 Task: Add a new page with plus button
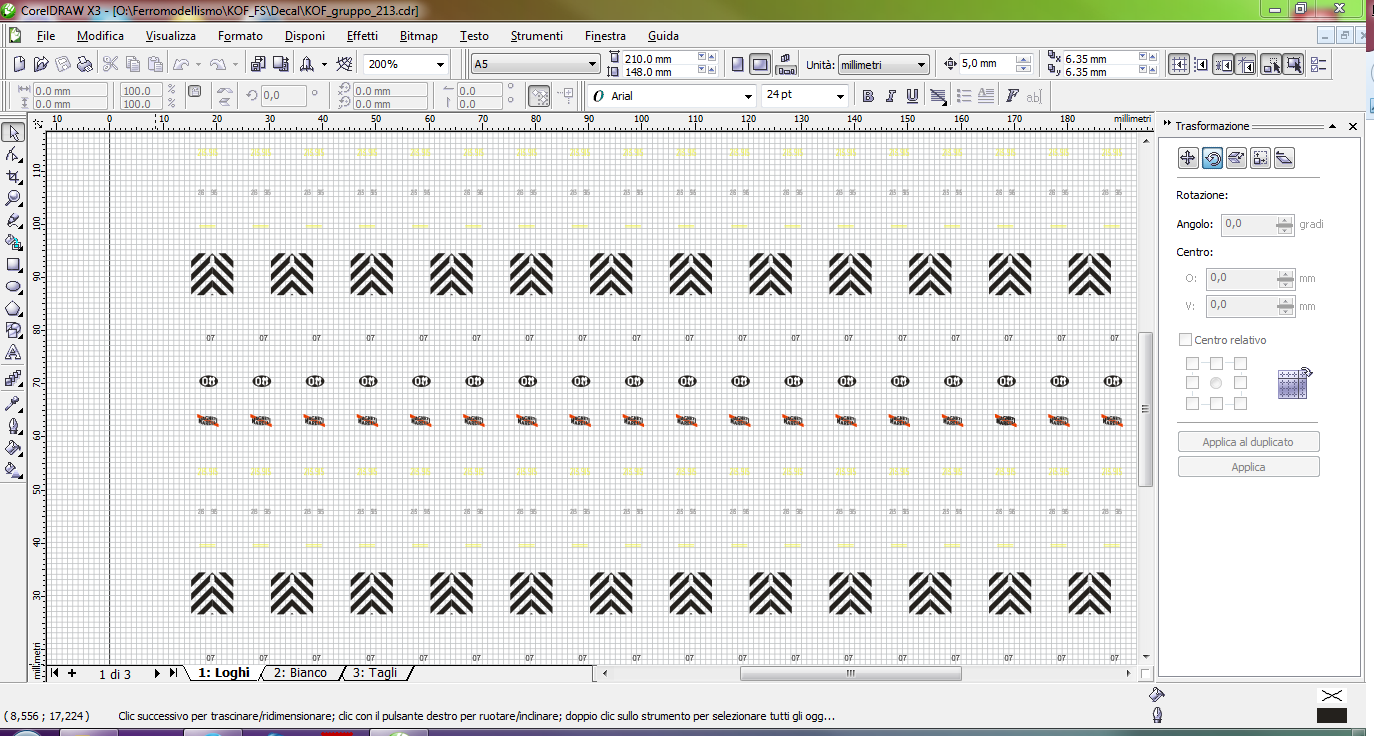[x=72, y=674]
